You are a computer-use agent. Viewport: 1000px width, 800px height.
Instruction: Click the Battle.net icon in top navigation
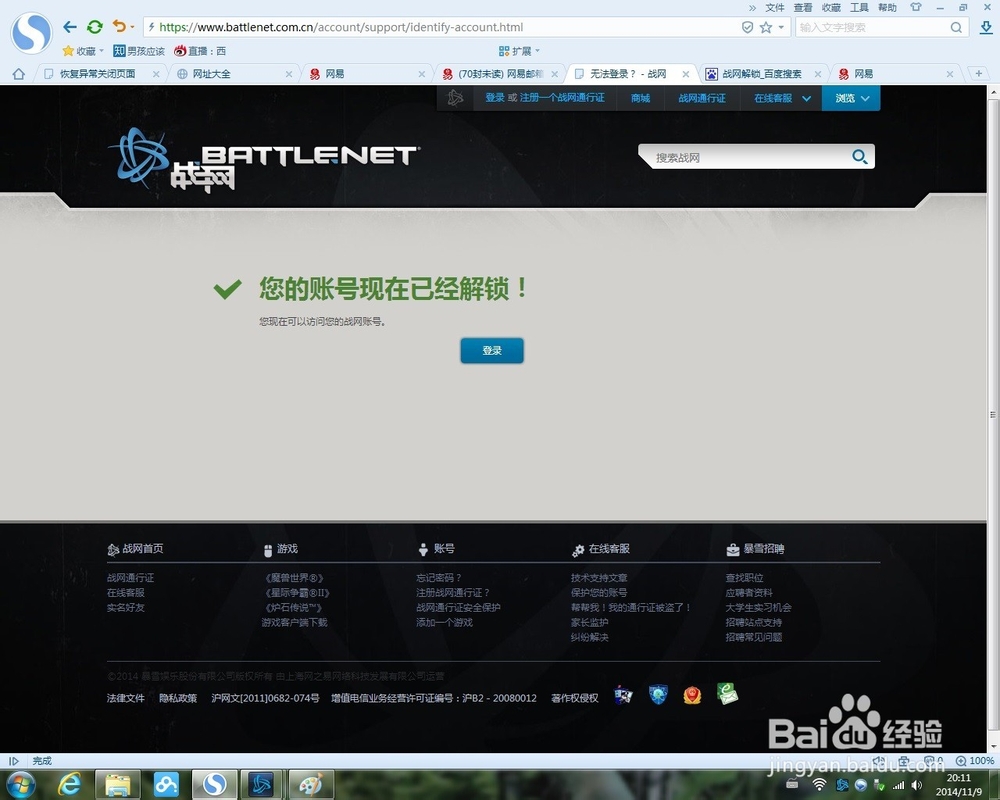pyautogui.click(x=455, y=98)
